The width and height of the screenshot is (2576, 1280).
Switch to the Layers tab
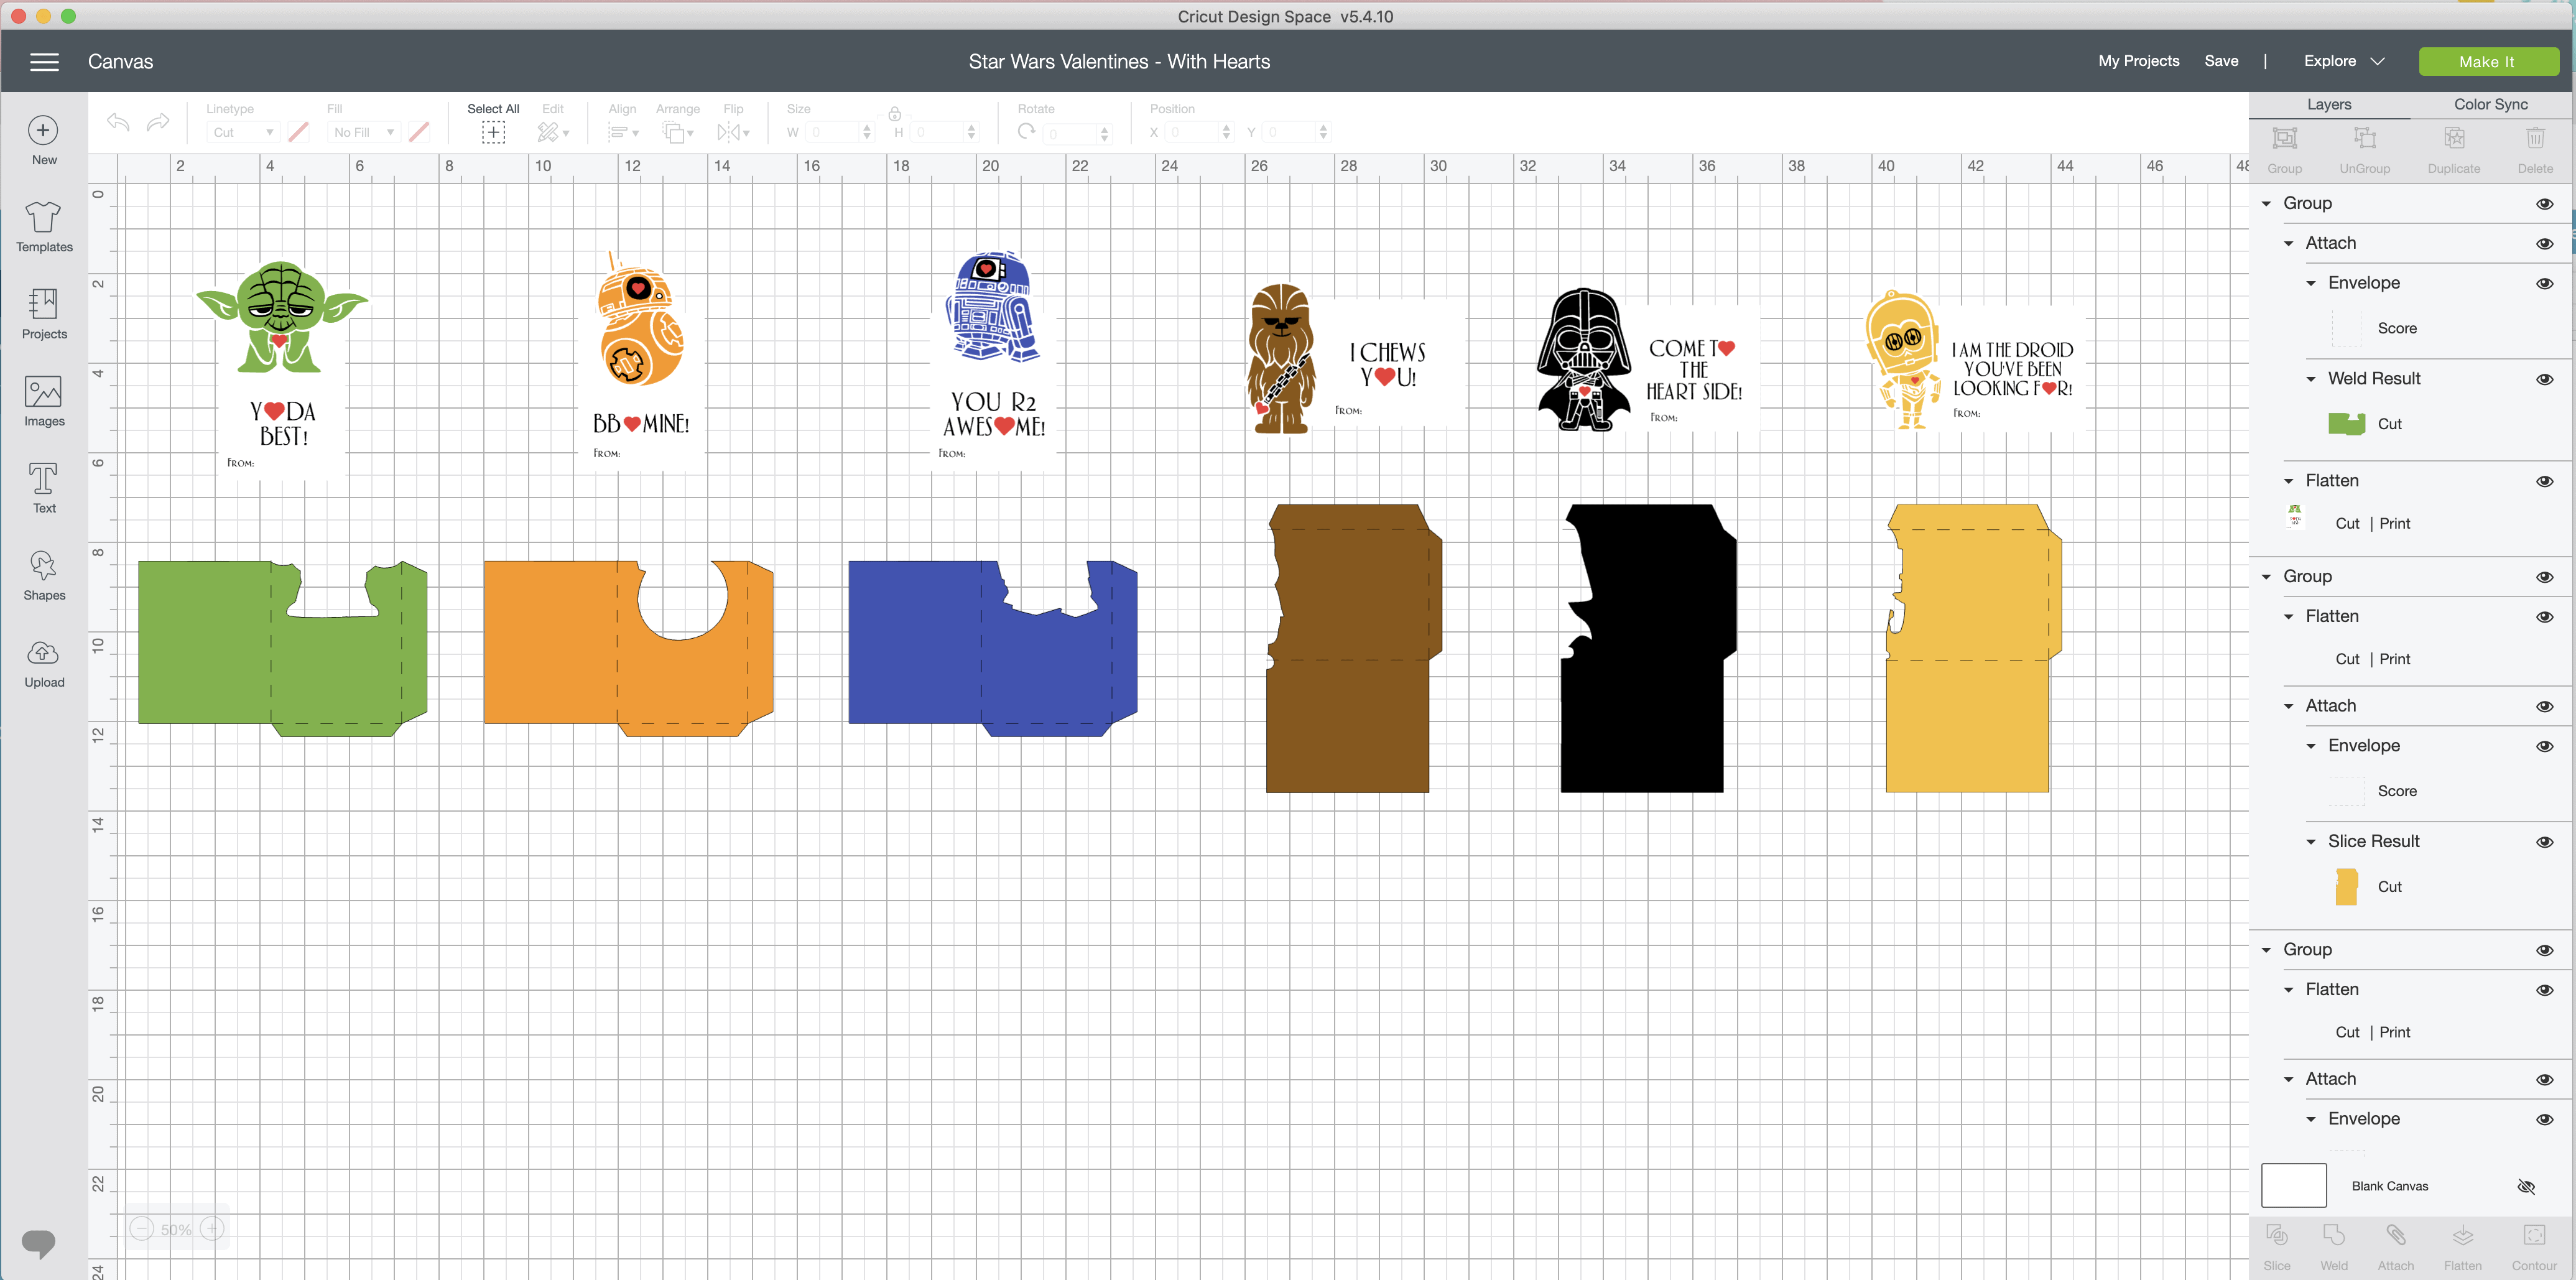[x=2329, y=104]
